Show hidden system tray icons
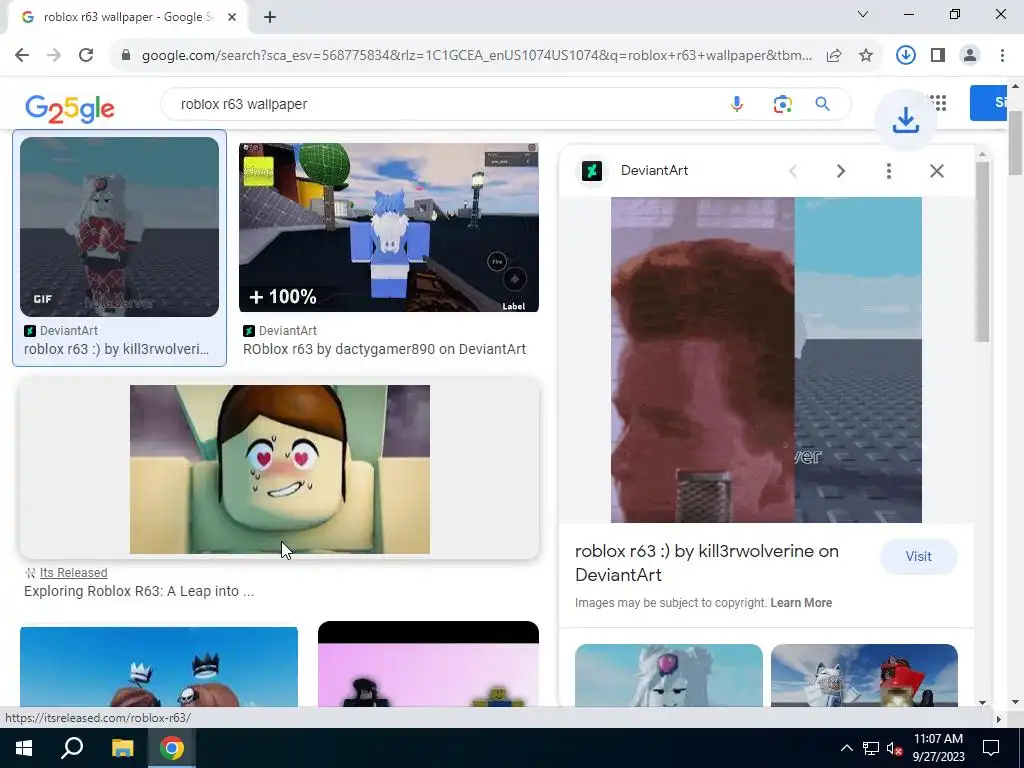The image size is (1024, 768). pos(846,748)
